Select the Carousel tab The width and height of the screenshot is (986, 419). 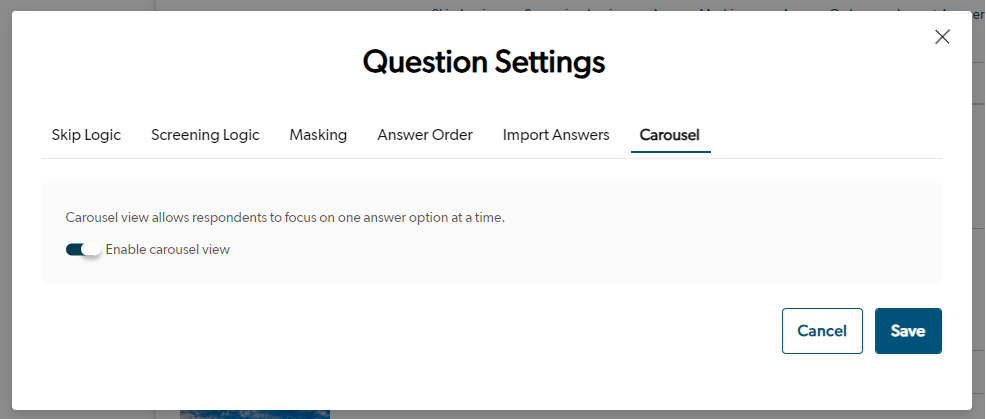[670, 135]
